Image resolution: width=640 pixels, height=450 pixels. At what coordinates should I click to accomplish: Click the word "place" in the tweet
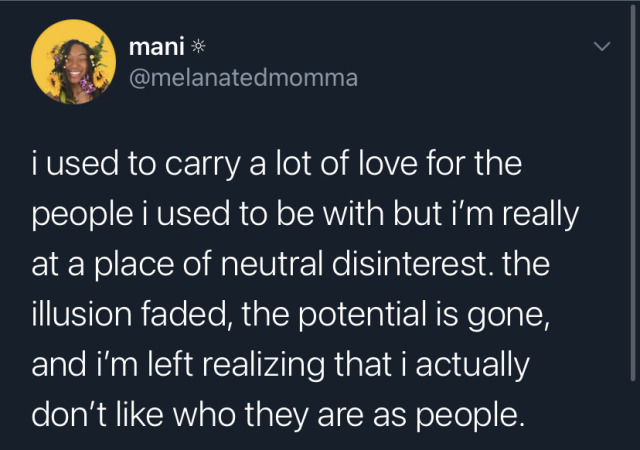coord(134,265)
